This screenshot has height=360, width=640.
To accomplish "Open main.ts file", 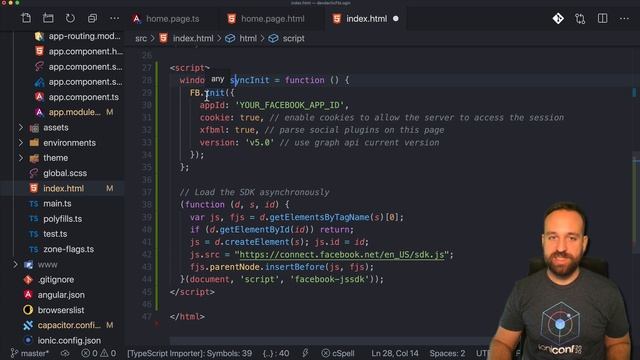I will (x=57, y=204).
